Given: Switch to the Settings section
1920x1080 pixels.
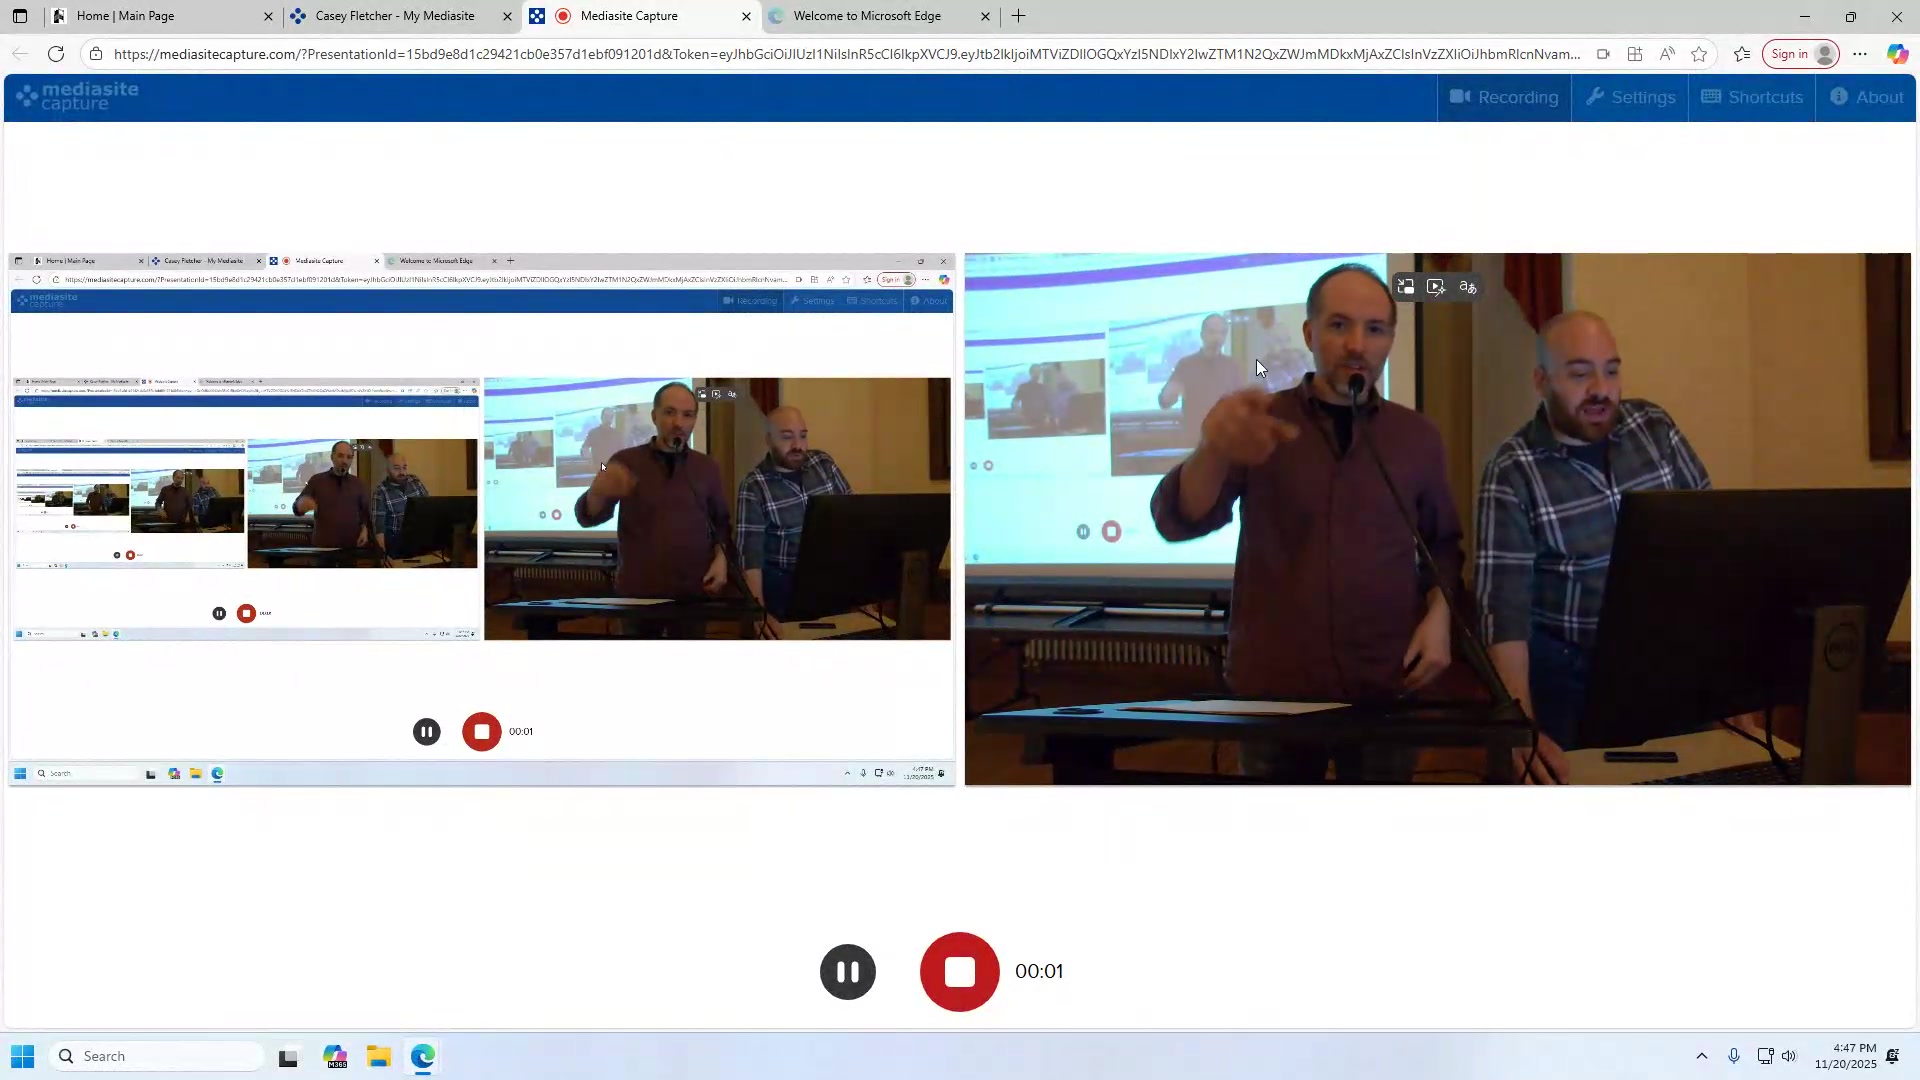Looking at the screenshot, I should coord(1629,97).
